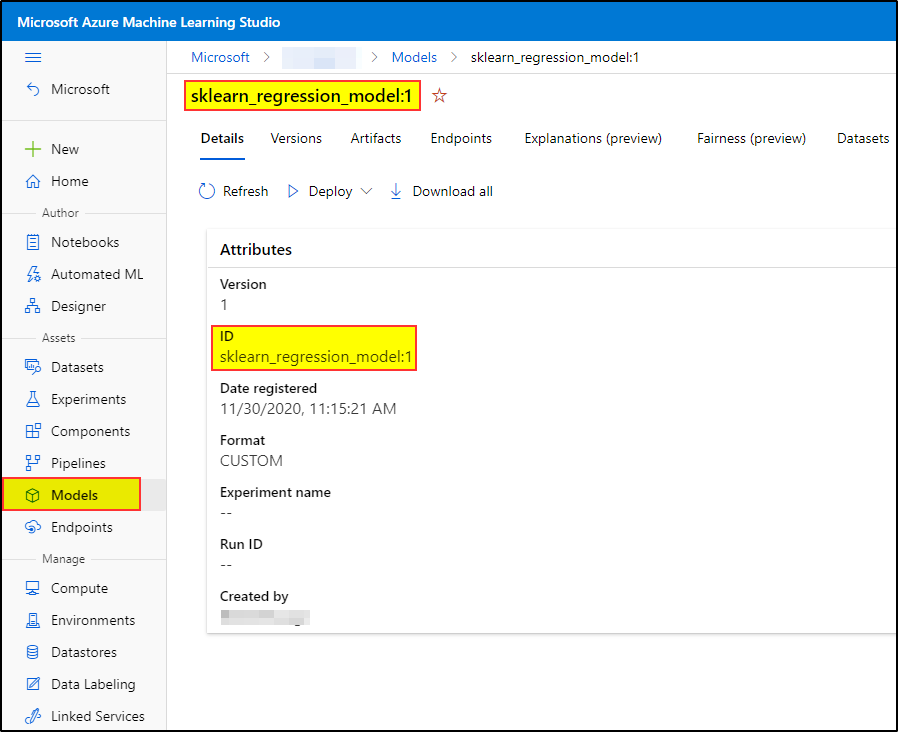Click the blurred Created by value
The width and height of the screenshot is (898, 732).
(265, 617)
